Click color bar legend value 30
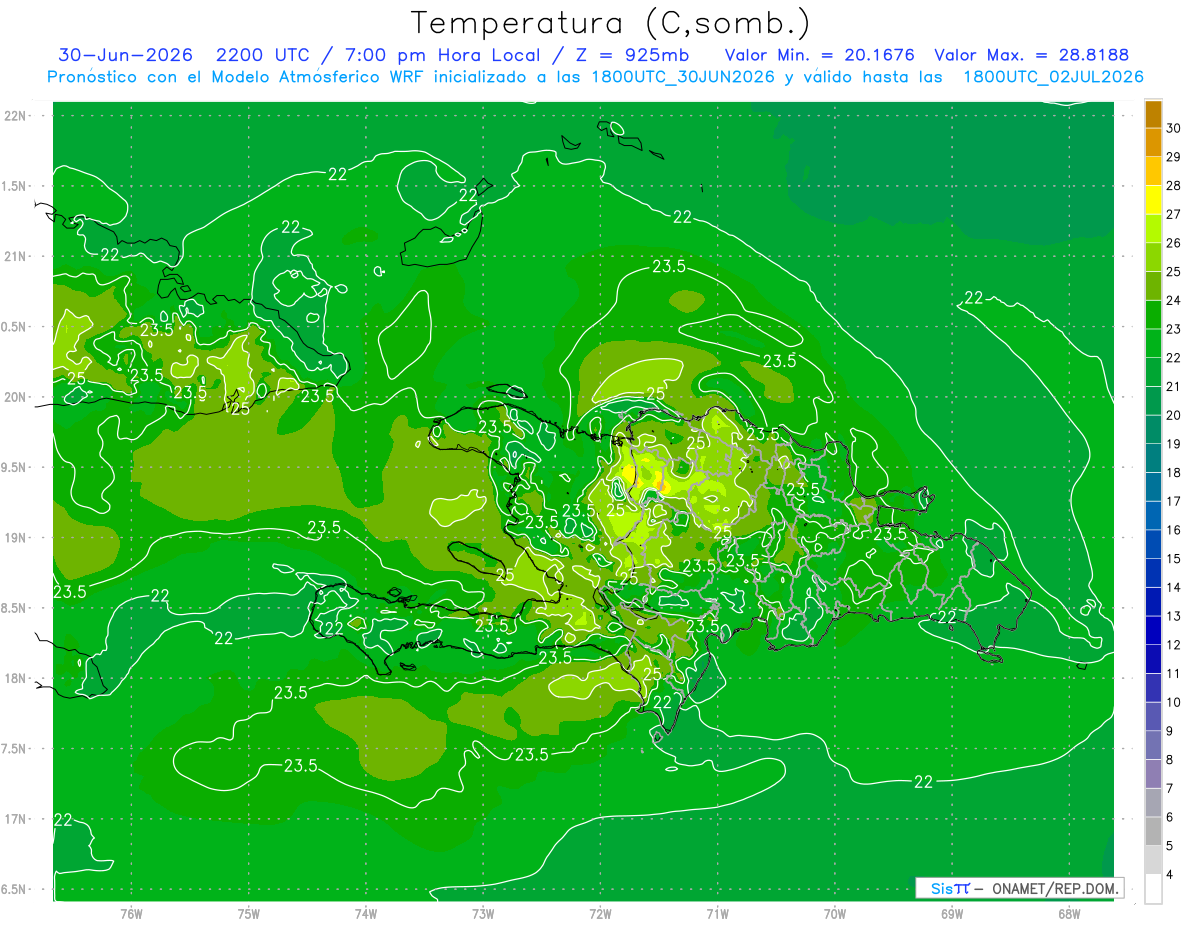Viewport: 1200px width, 927px height. pos(1174,128)
